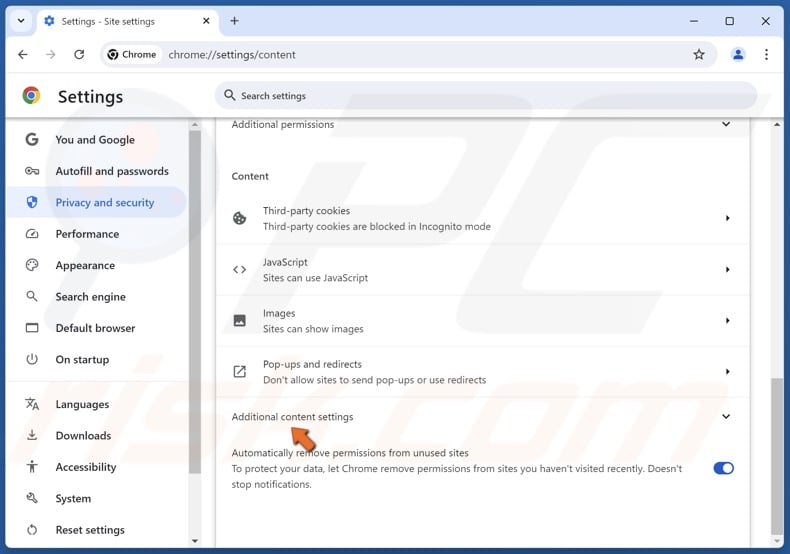Click the translate icon for Languages

(32, 404)
